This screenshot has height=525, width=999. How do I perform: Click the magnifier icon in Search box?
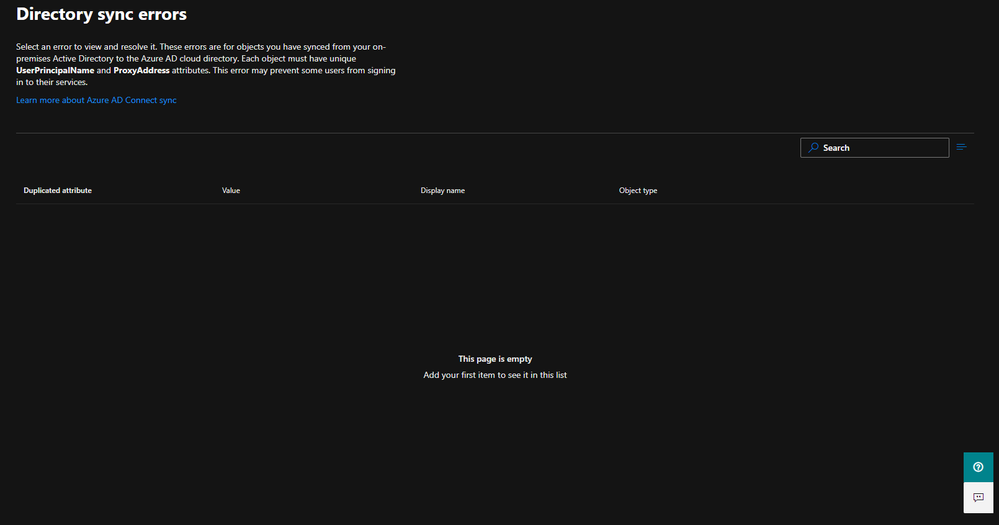813,148
